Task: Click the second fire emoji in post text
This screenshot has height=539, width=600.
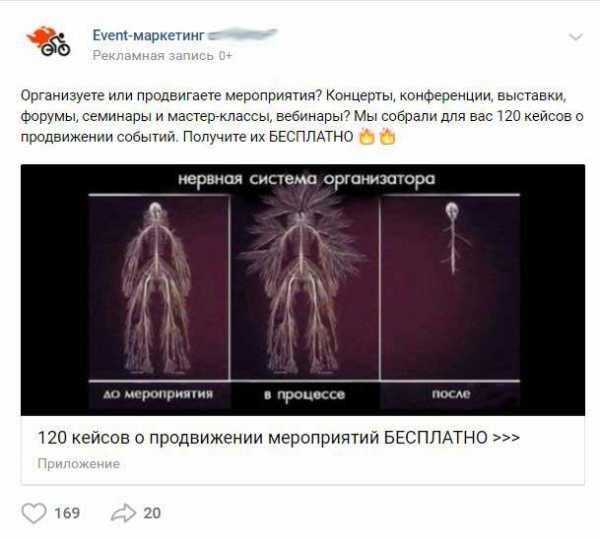Action: [387, 137]
